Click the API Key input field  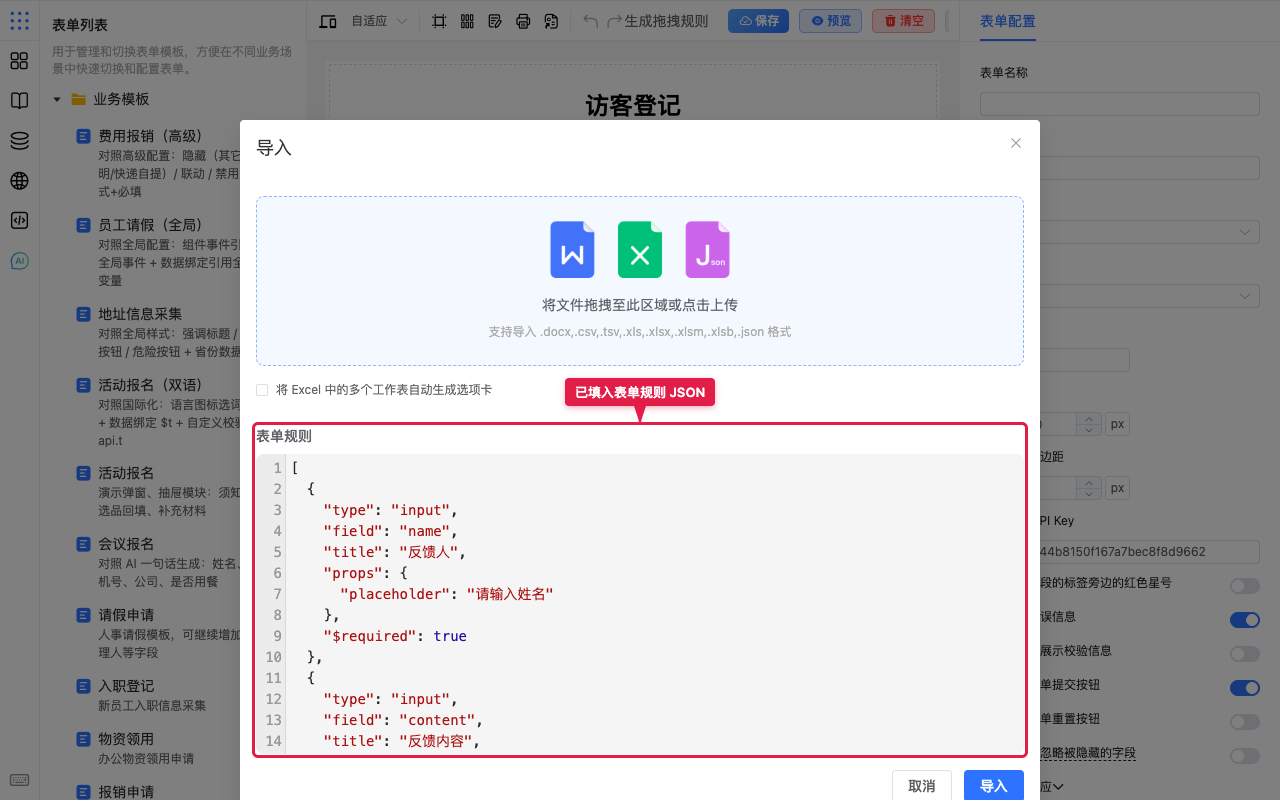pyautogui.click(x=1149, y=551)
